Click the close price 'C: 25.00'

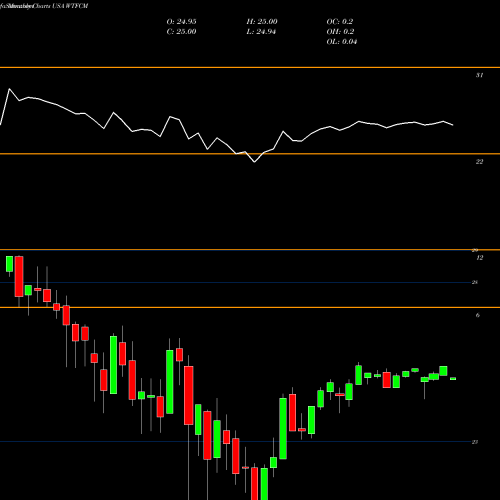click(181, 32)
